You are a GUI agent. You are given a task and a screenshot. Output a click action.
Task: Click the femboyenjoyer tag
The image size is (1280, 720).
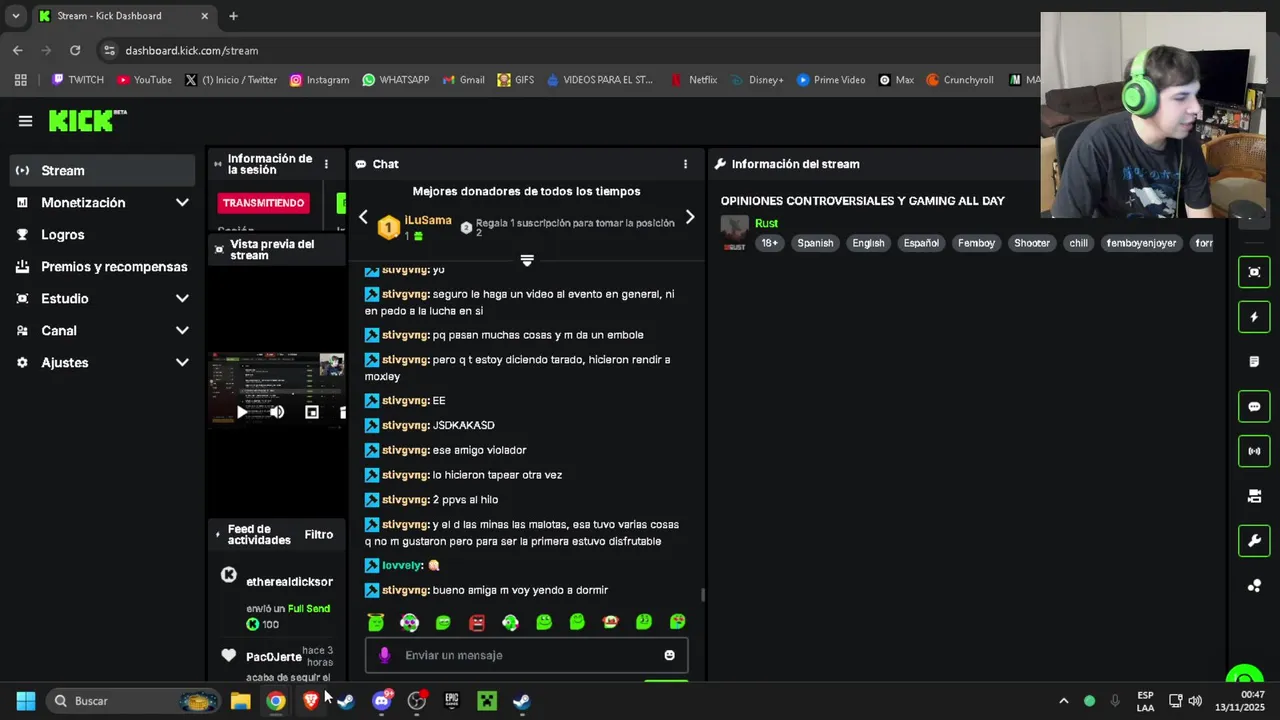(1141, 243)
